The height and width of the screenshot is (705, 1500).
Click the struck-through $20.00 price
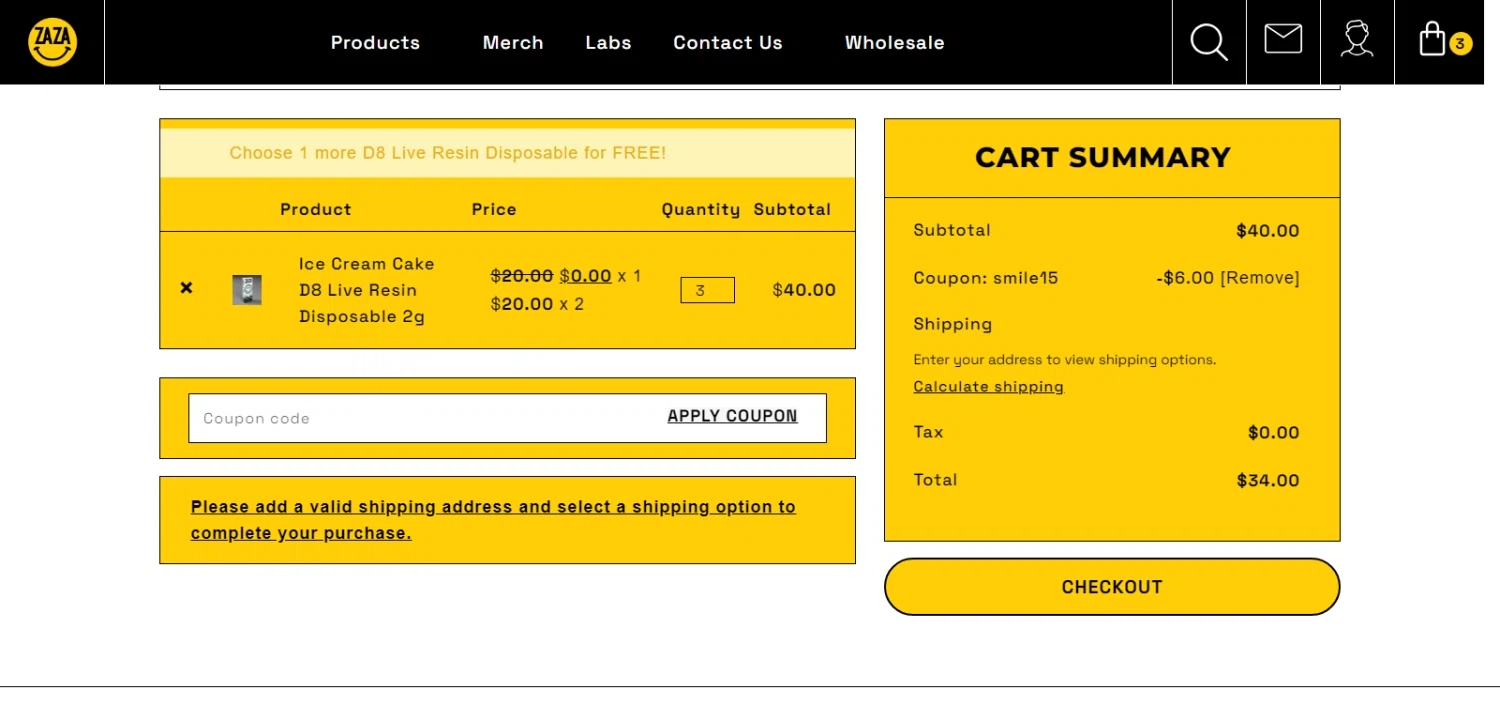tap(522, 276)
